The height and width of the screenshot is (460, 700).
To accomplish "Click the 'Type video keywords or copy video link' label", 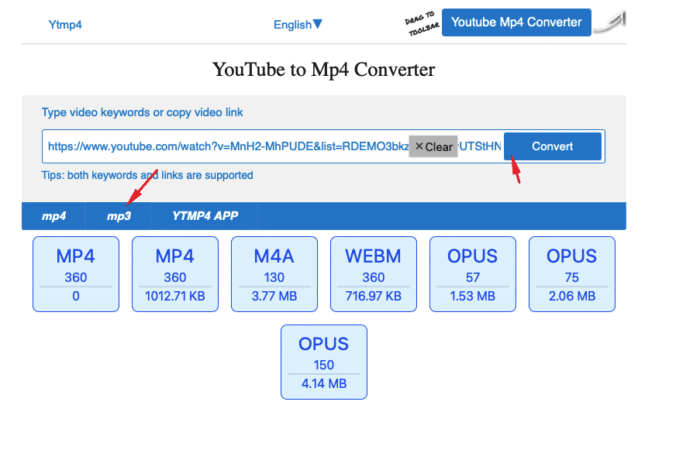I will tap(142, 113).
